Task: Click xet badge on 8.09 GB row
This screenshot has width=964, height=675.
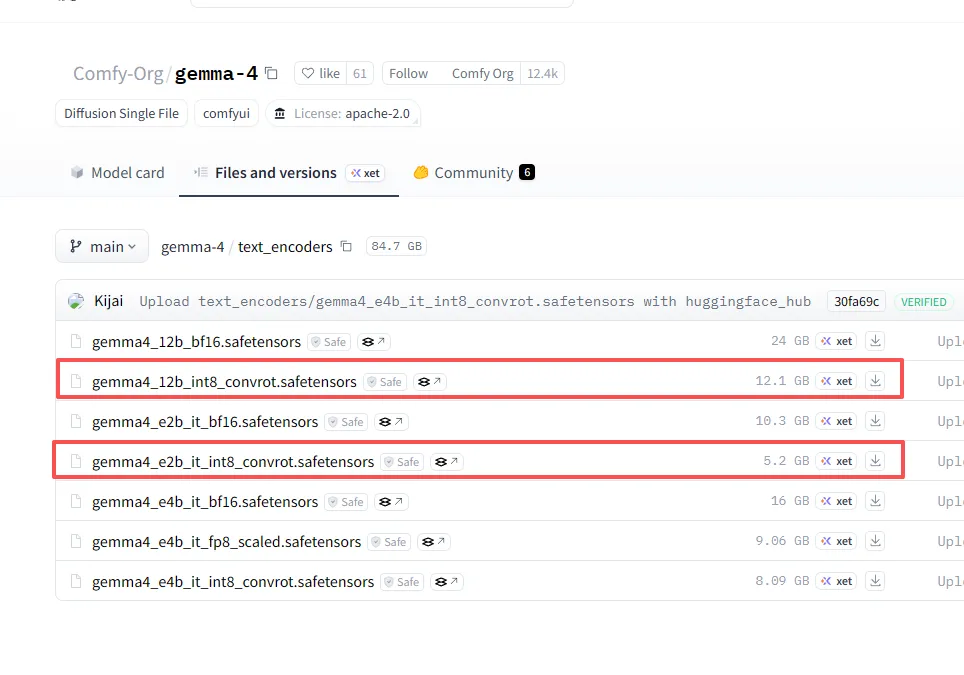Action: 836,581
